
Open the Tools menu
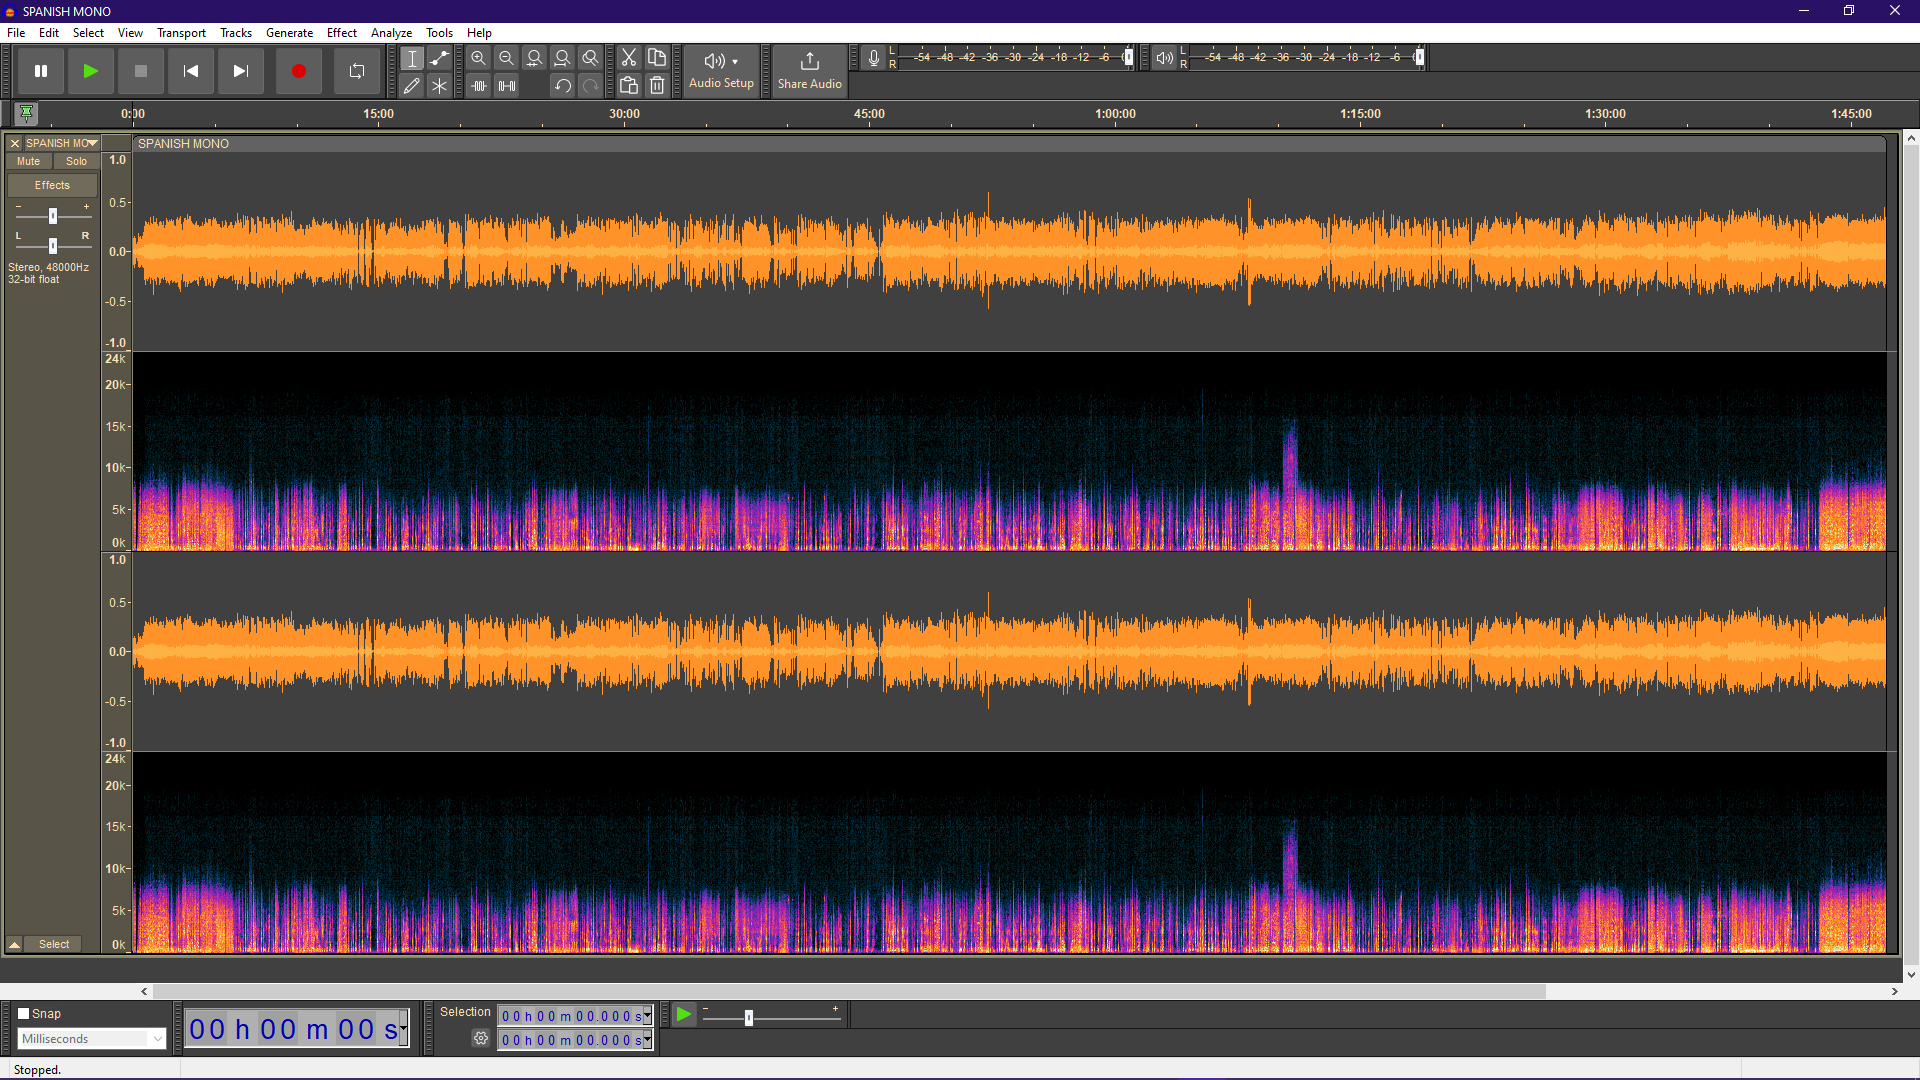pos(439,33)
